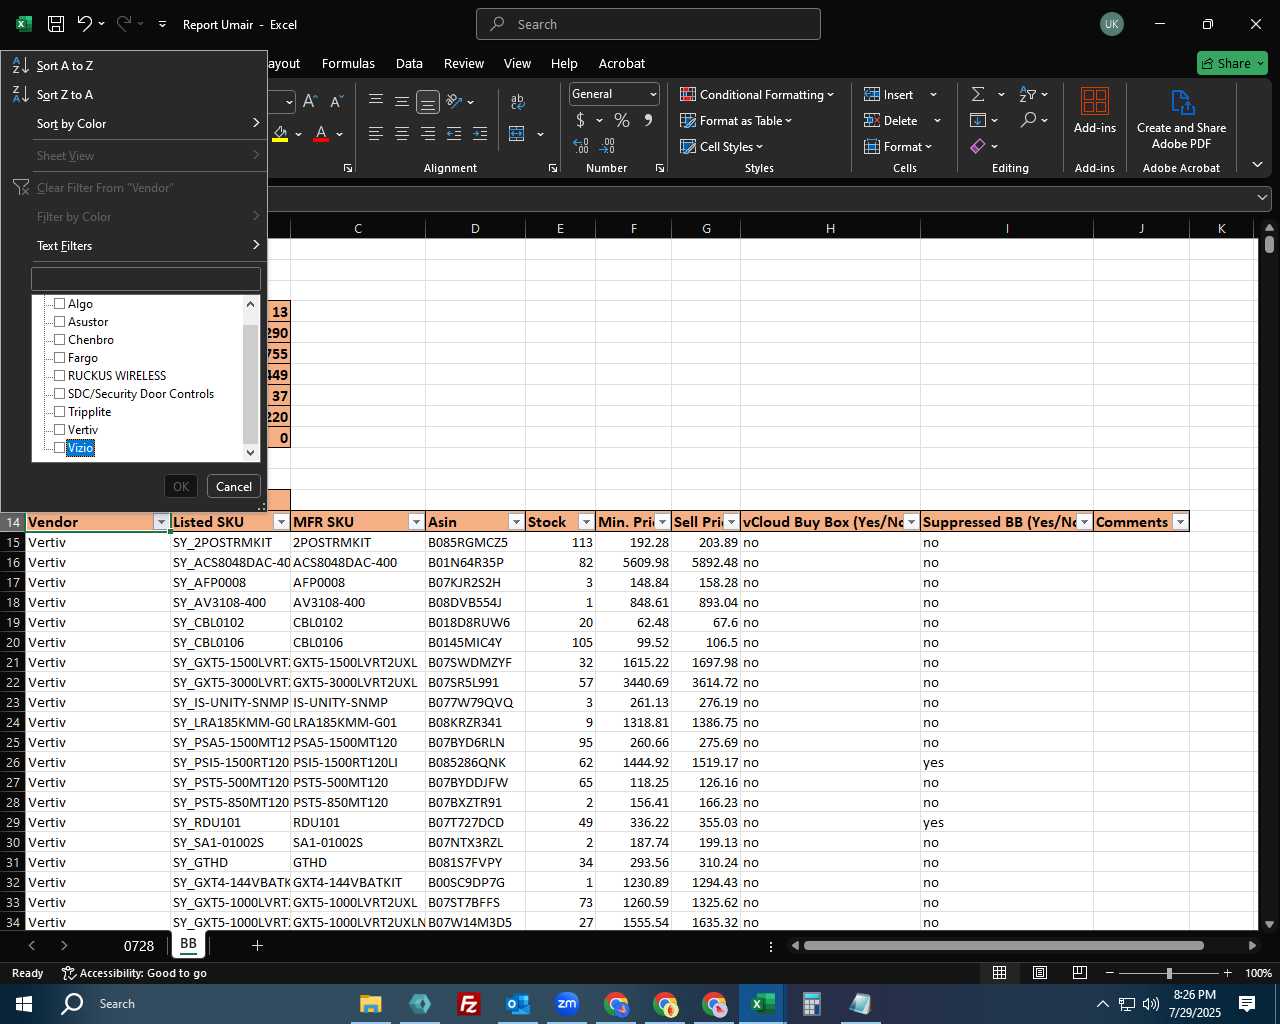Screen dimensions: 1280x1024
Task: Click the Share button
Action: [x=1232, y=63]
